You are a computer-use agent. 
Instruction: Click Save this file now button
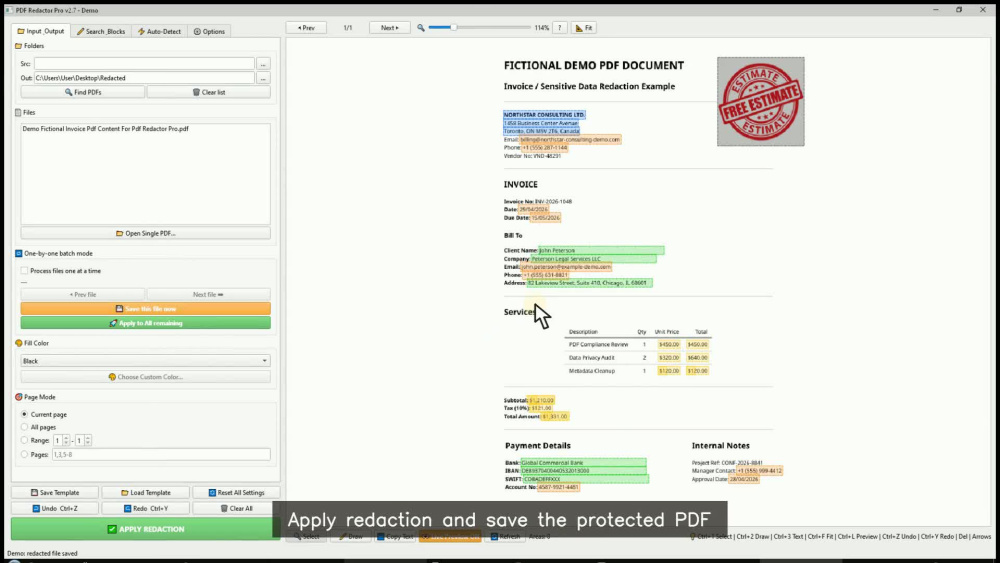tap(145, 309)
